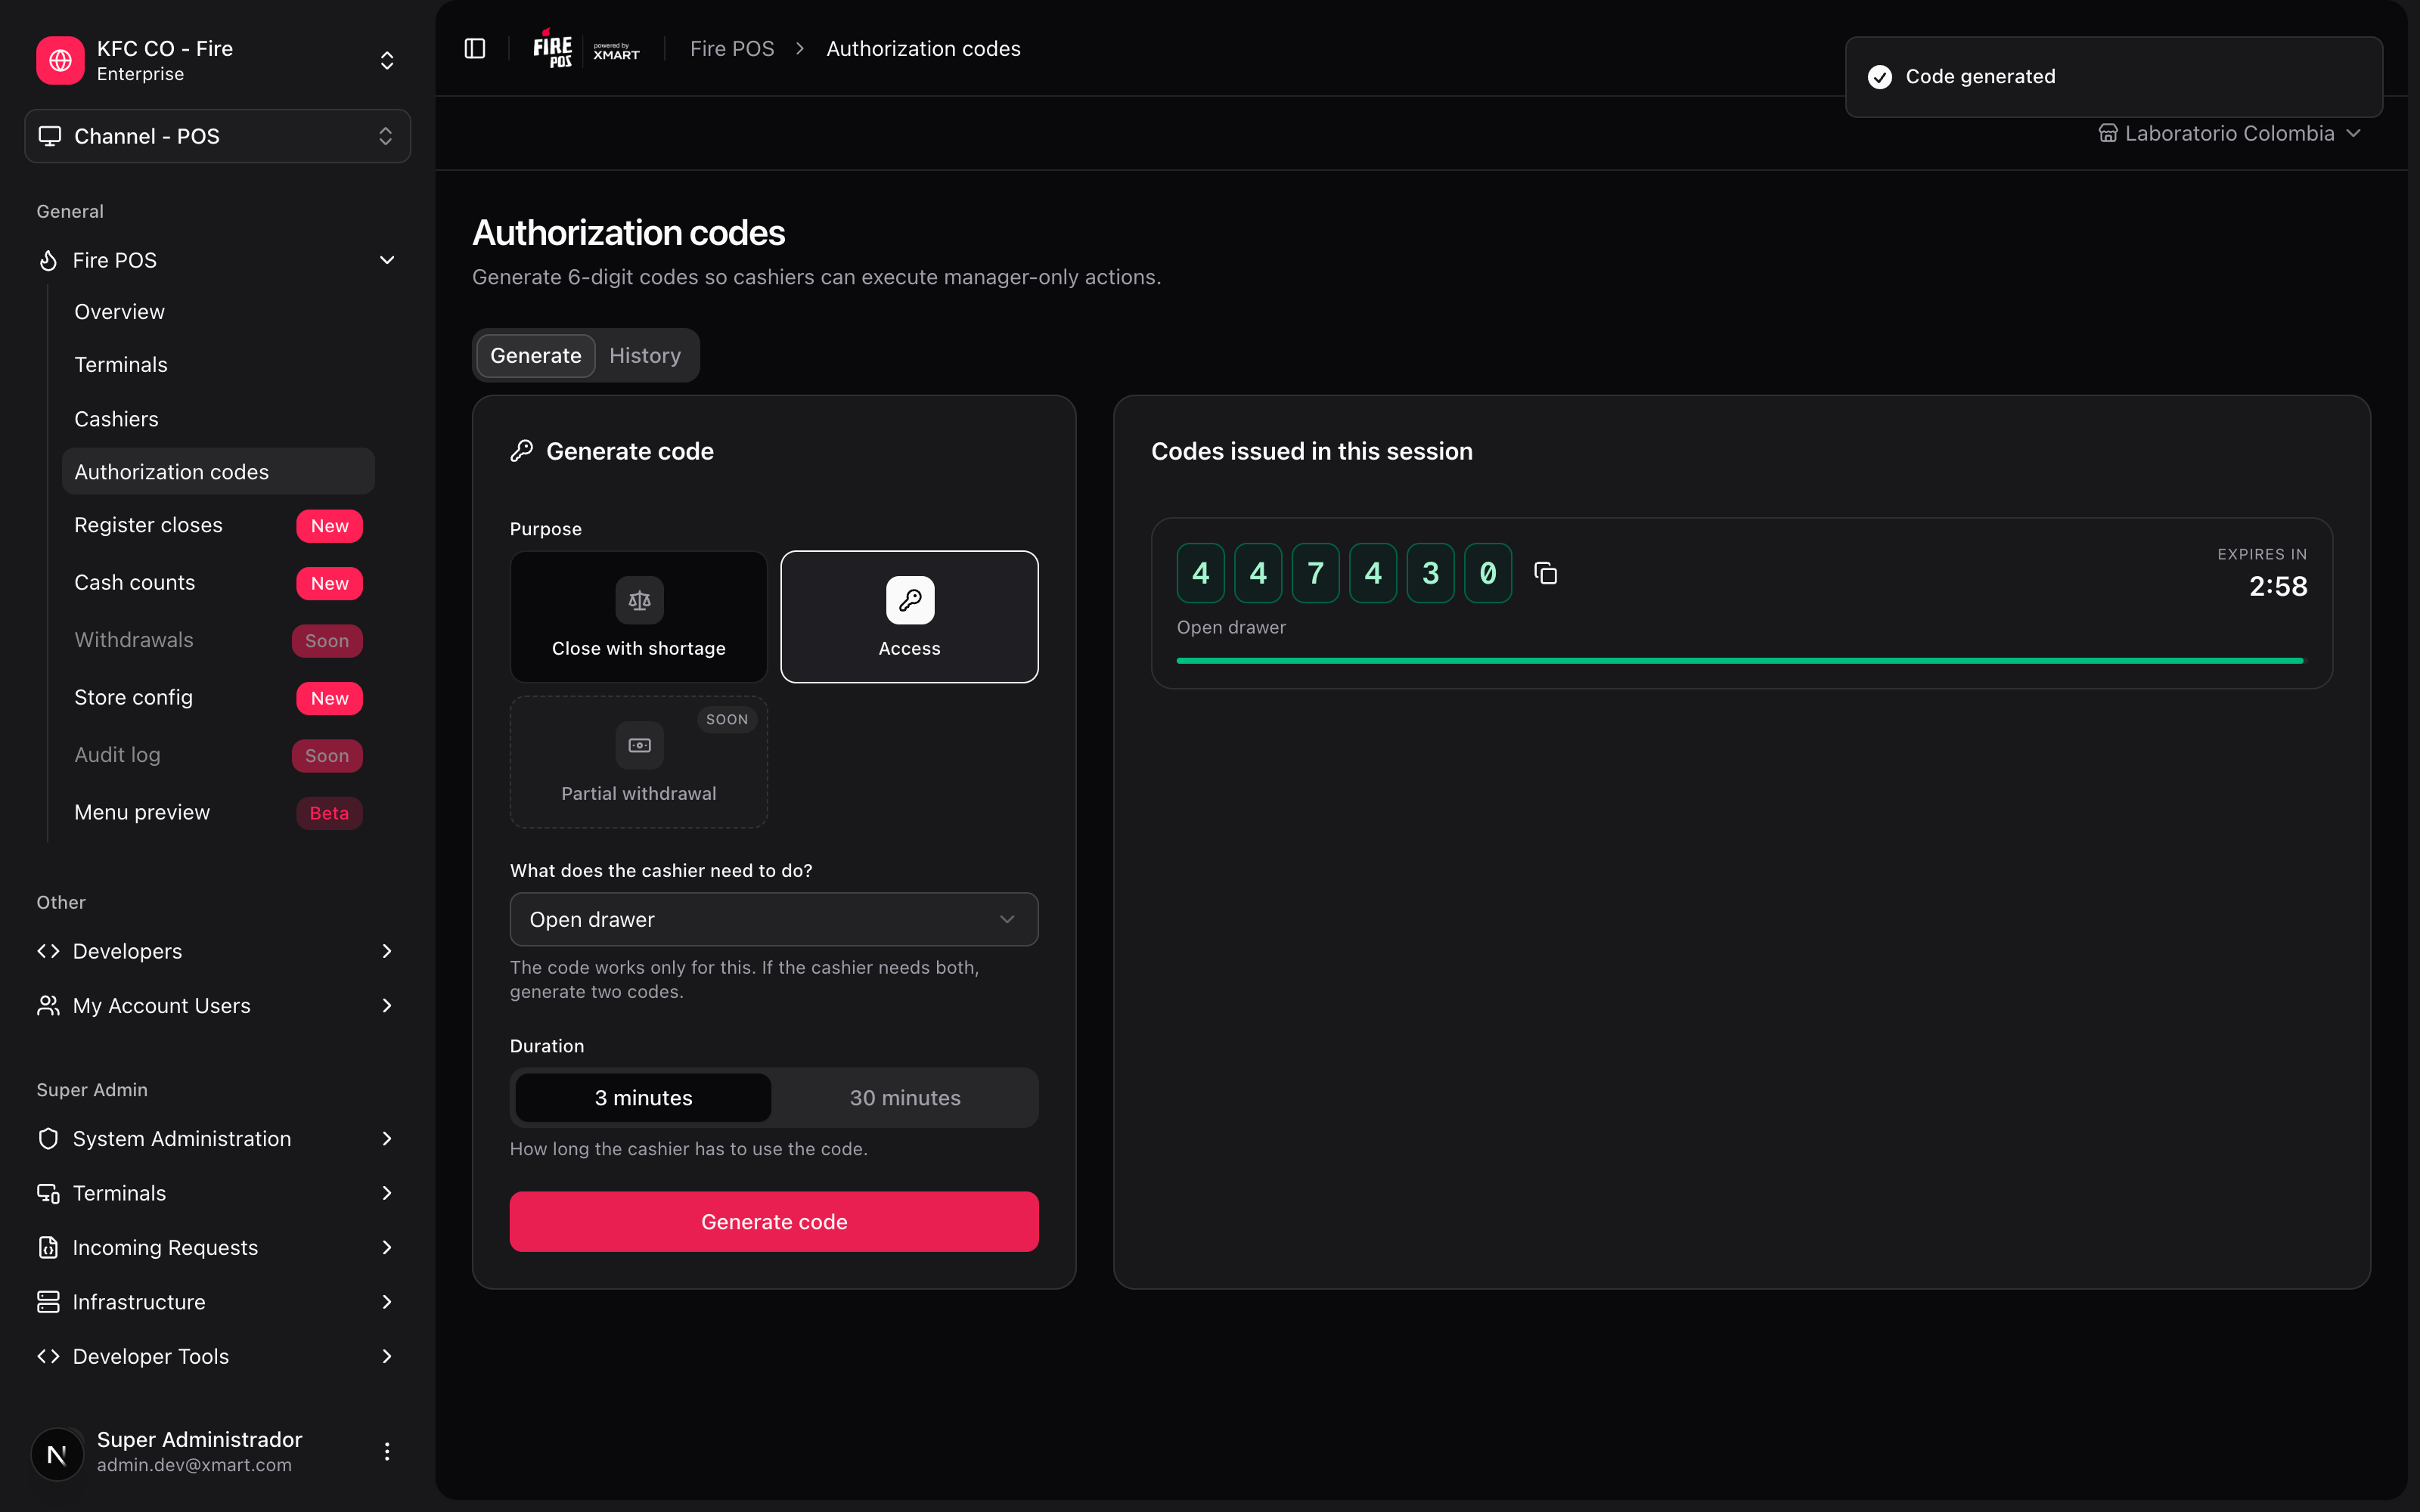Choose 30 minutes duration
Image resolution: width=2420 pixels, height=1512 pixels.
coord(905,1098)
